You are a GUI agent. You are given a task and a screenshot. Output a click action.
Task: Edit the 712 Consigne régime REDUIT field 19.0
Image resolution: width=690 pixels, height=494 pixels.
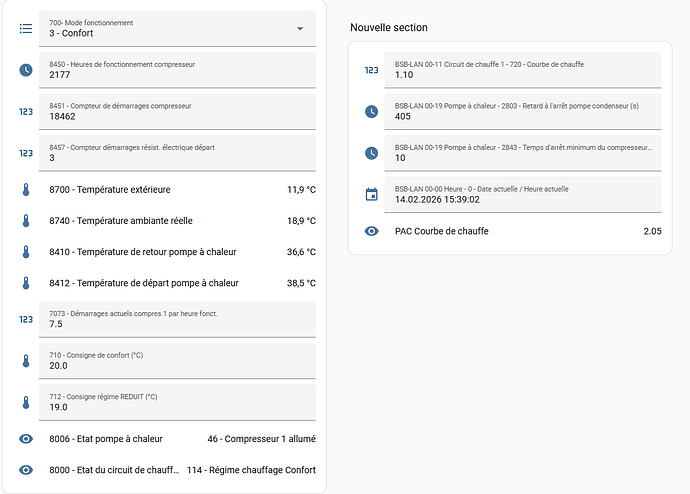click(x=177, y=403)
